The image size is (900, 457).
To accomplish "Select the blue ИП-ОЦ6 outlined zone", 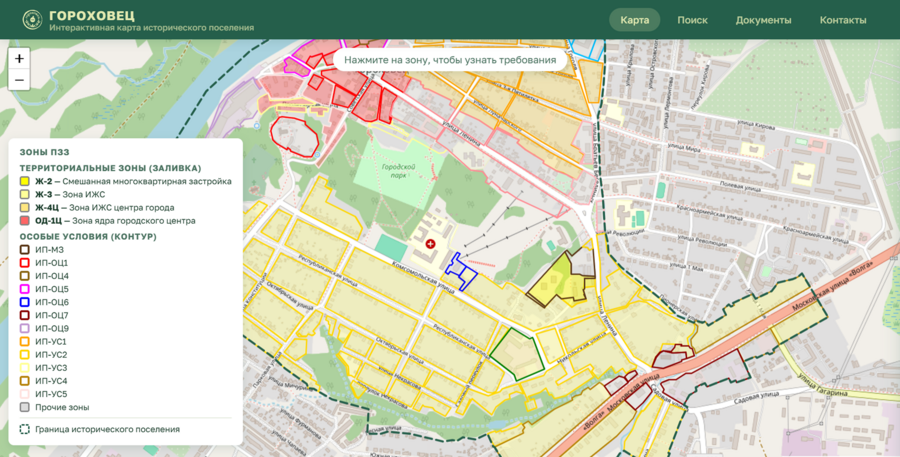I will pyautogui.click(x=461, y=272).
